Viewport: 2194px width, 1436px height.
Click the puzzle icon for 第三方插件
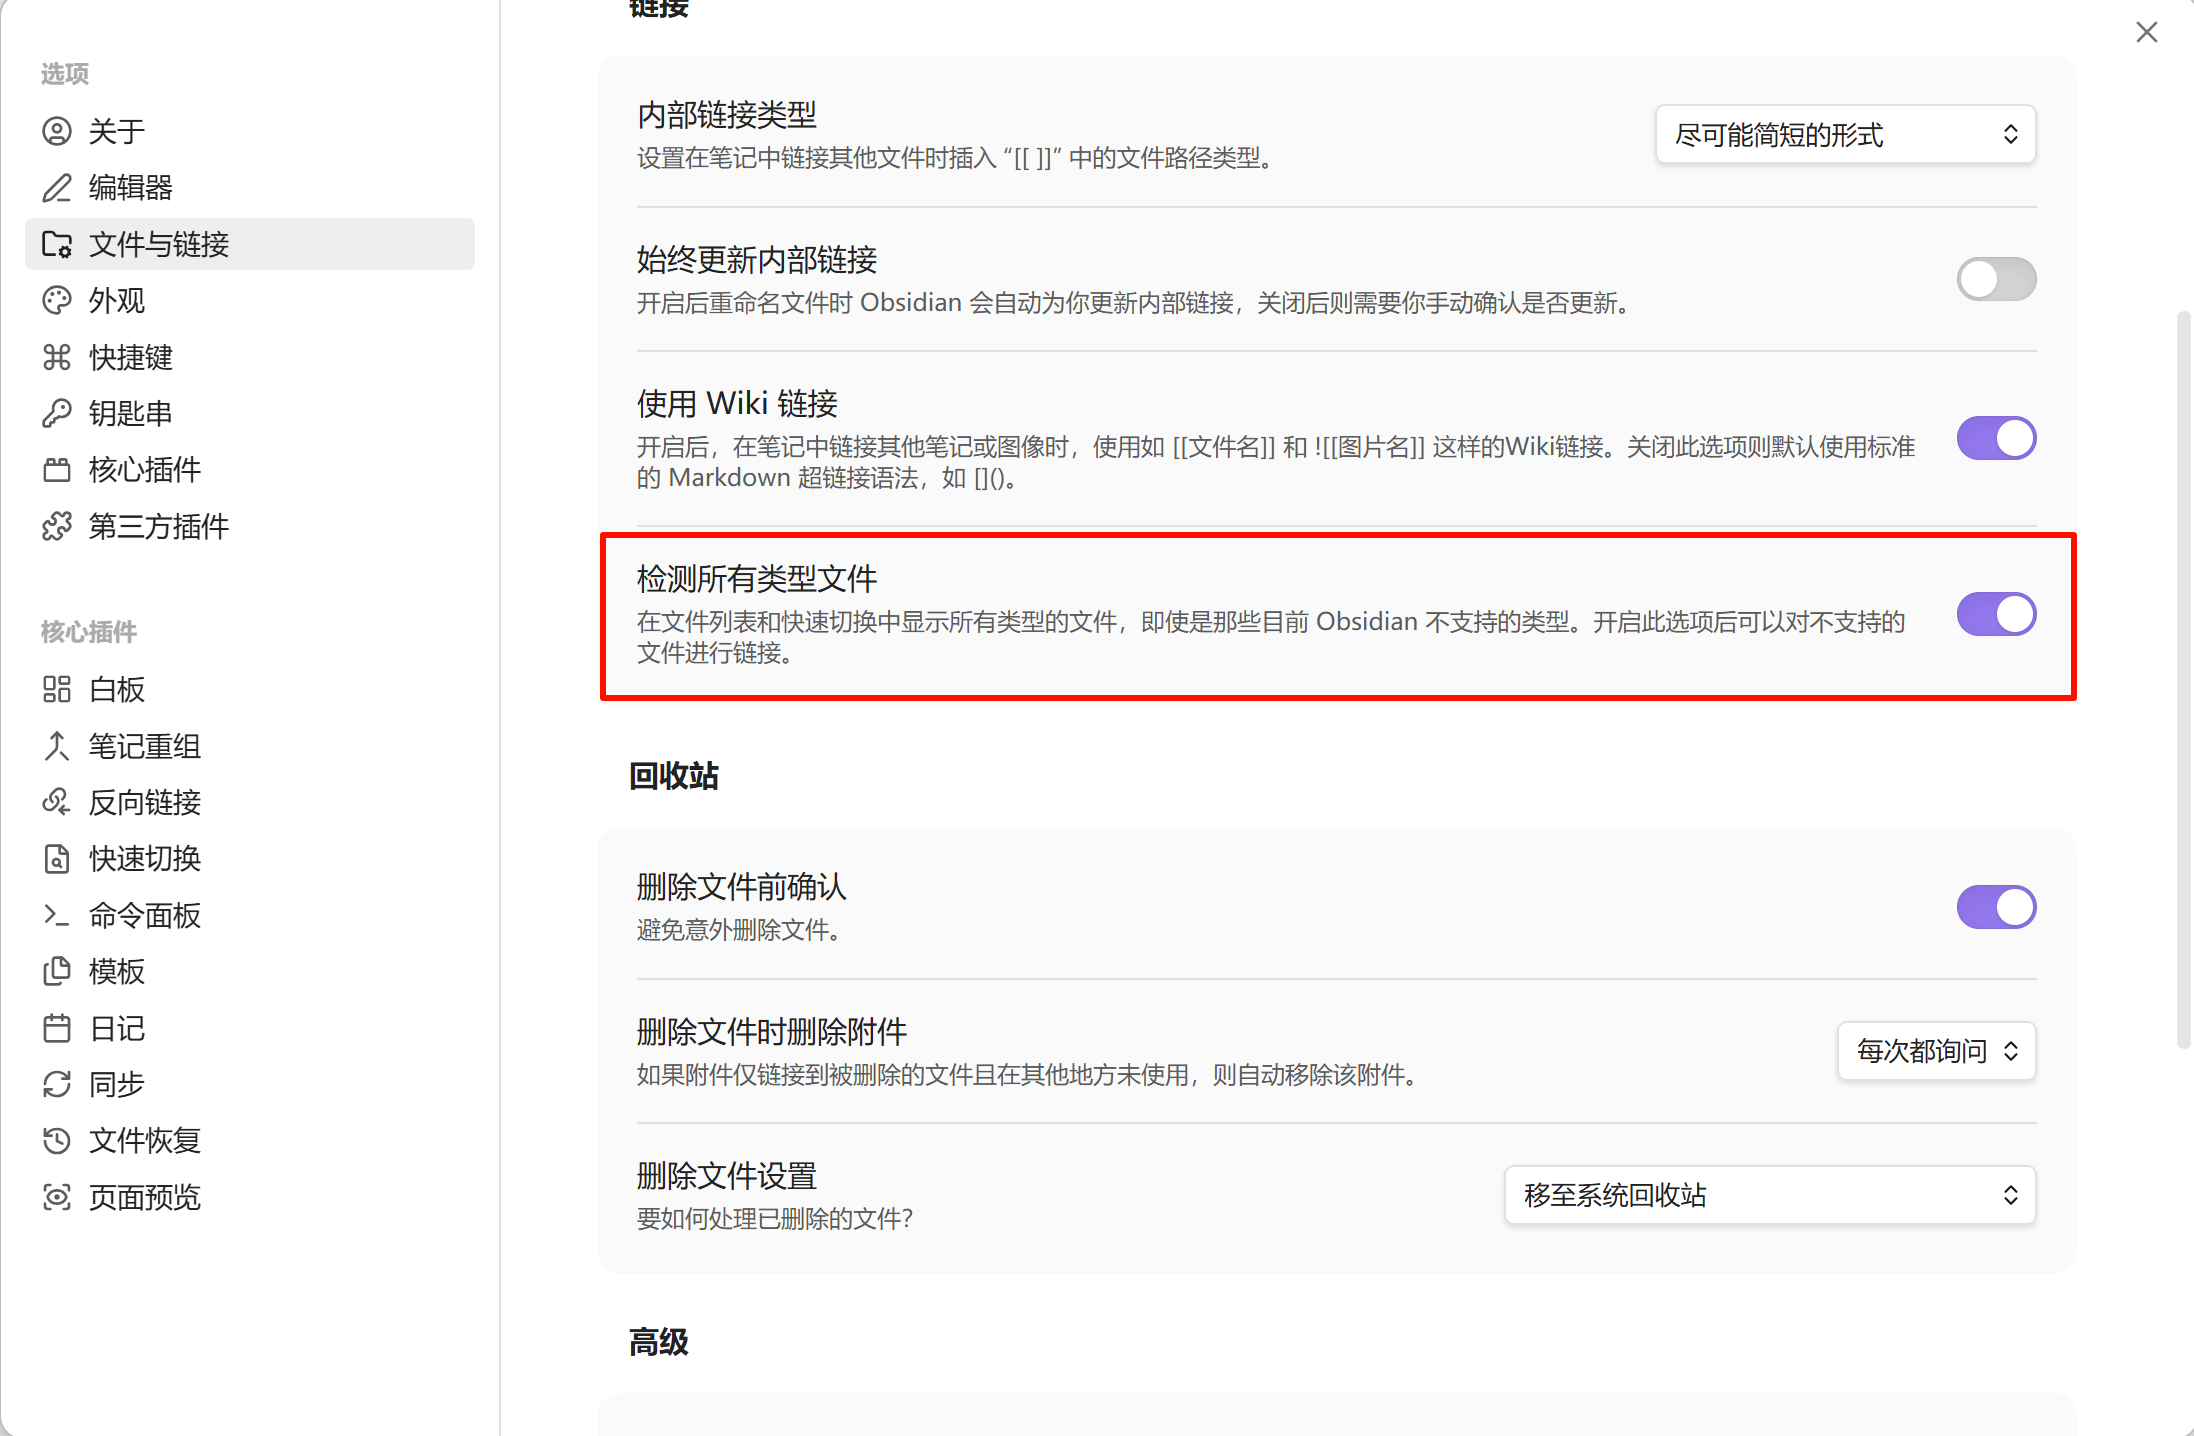[x=57, y=526]
